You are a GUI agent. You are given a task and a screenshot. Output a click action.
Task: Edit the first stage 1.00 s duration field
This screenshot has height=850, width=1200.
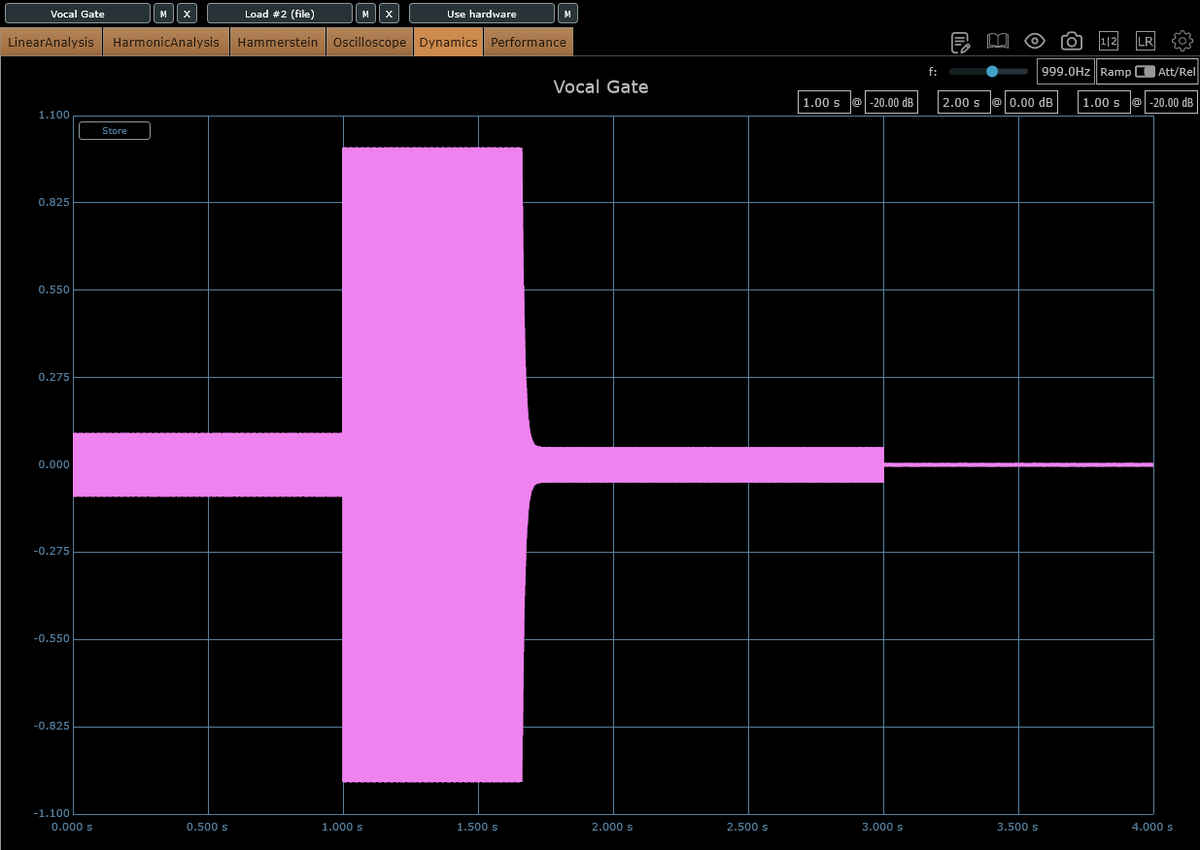(822, 102)
